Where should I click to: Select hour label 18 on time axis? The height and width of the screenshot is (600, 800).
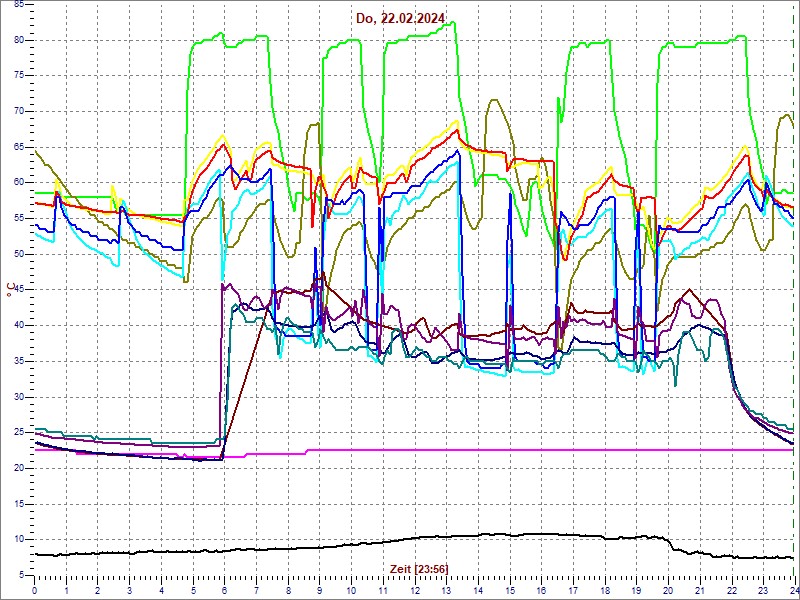coord(605,590)
